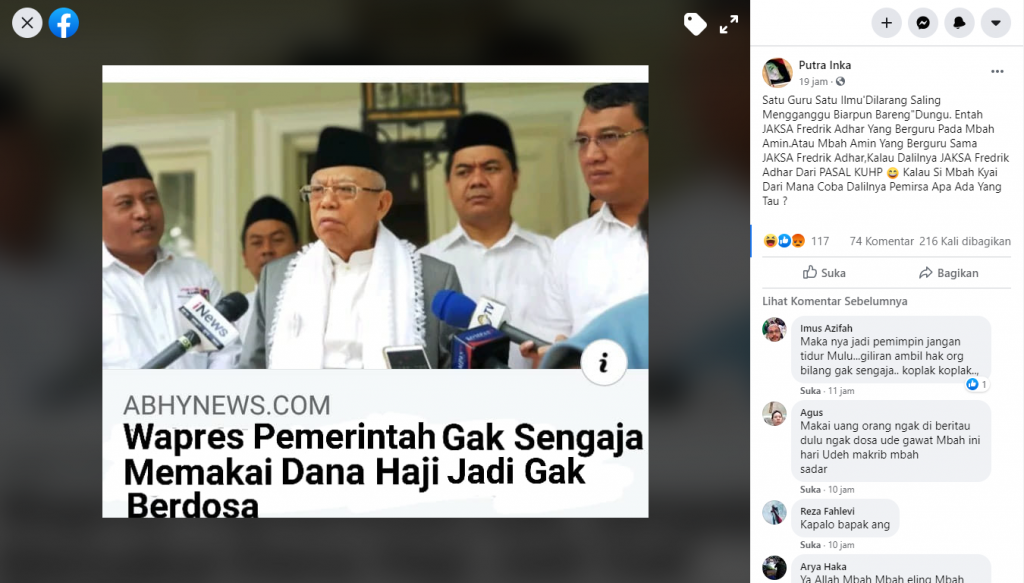The width and height of the screenshot is (1024, 583).
Task: View the 74 Komentar count
Action: click(x=881, y=241)
